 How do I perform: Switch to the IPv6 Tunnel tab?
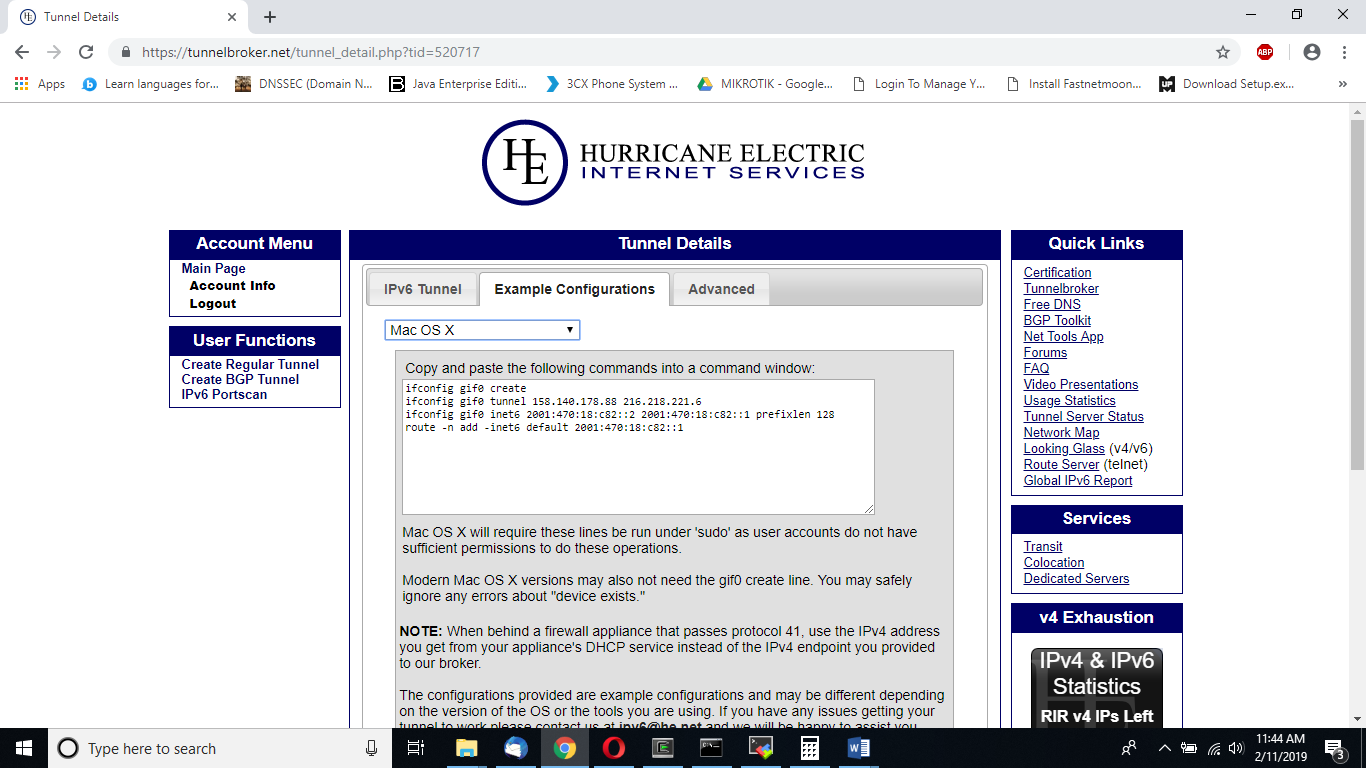(423, 289)
